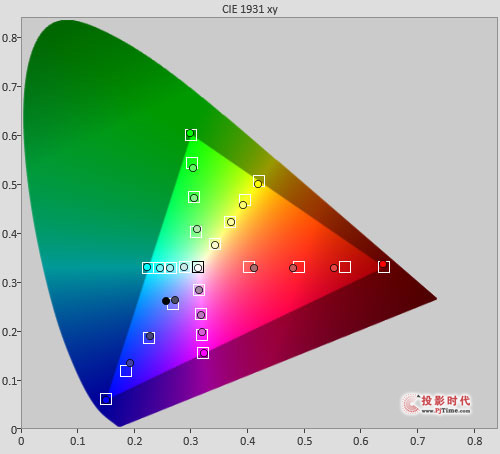Click the green primary measurement point
This screenshot has width=500, height=454.
coord(190,133)
